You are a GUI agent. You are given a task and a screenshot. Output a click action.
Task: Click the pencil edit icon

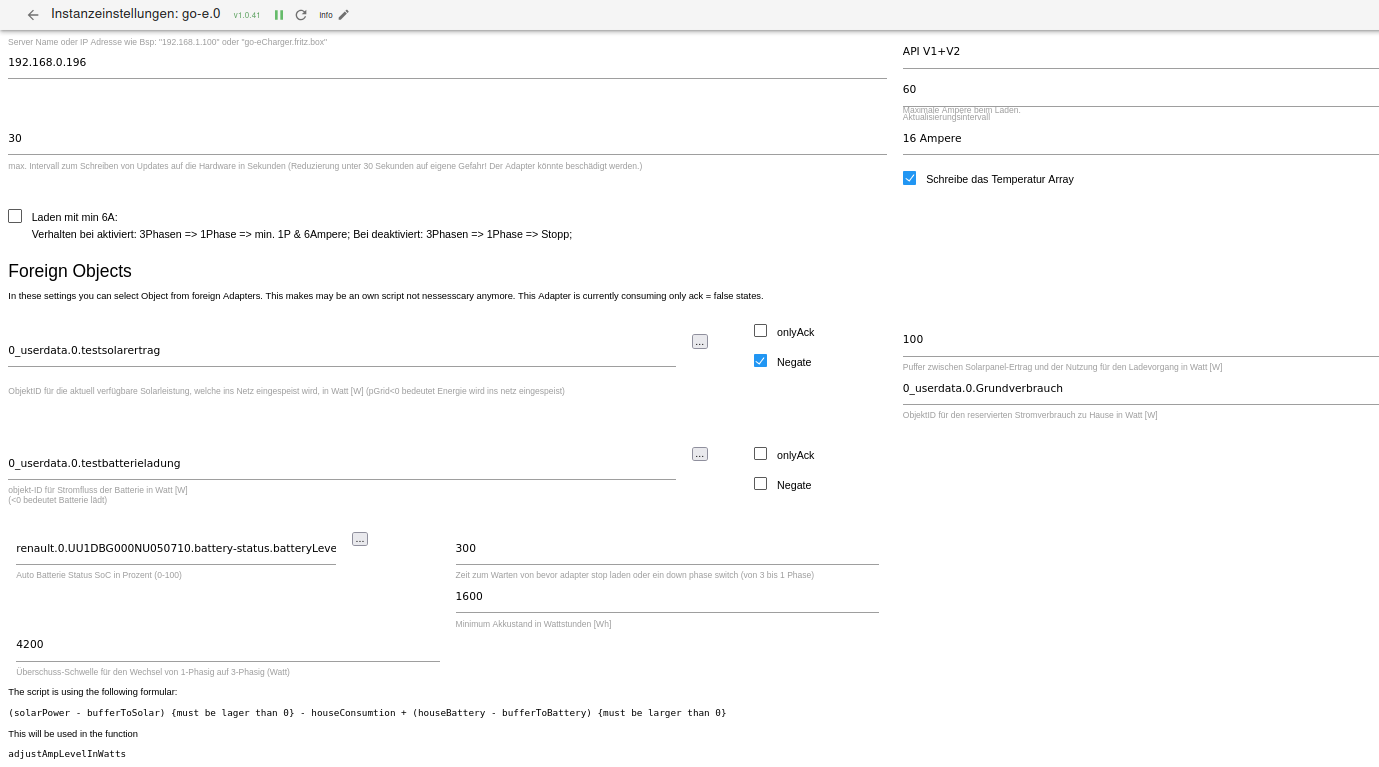pos(344,15)
